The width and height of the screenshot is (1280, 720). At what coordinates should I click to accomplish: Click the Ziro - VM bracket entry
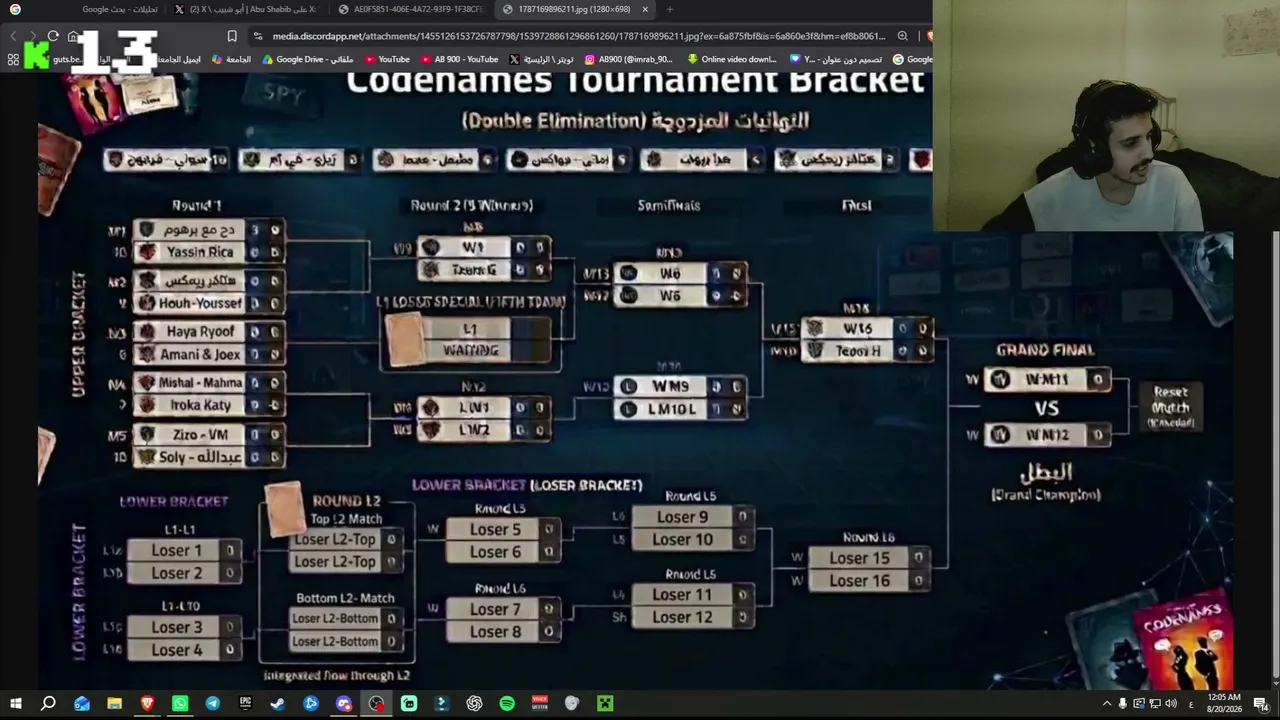pyautogui.click(x=210, y=435)
